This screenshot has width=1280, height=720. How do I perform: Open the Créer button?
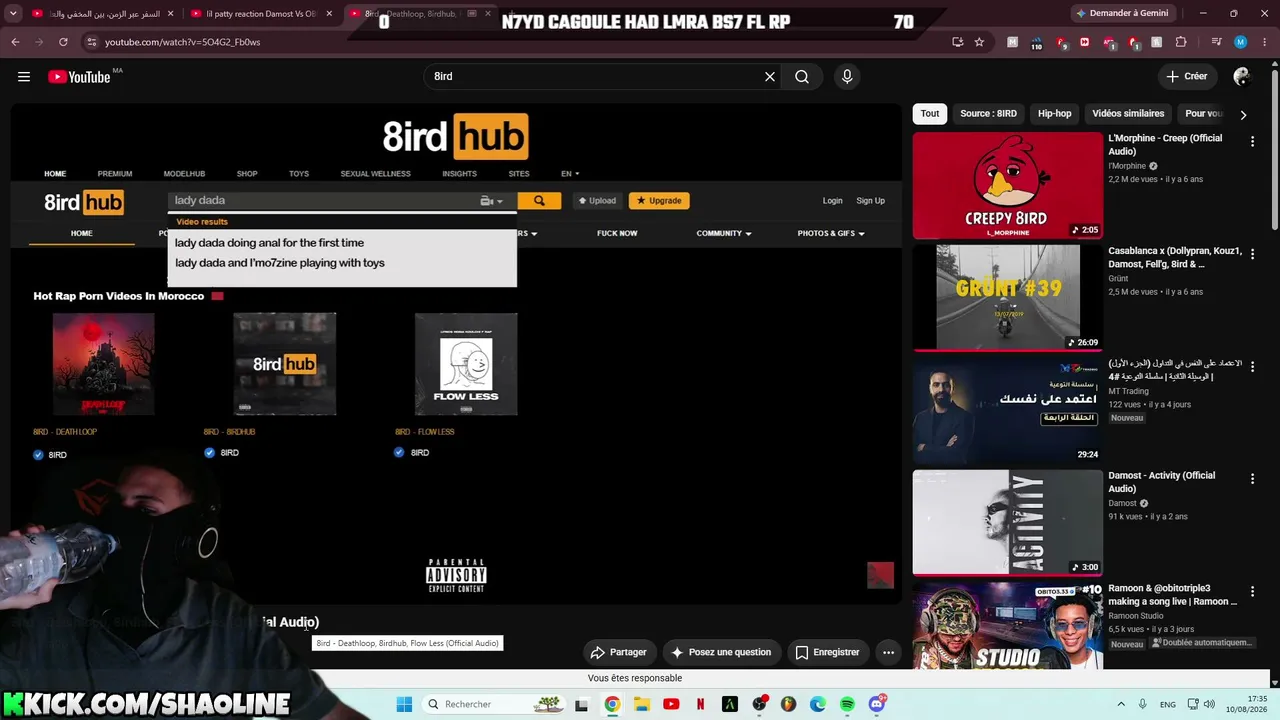pyautogui.click(x=1187, y=77)
